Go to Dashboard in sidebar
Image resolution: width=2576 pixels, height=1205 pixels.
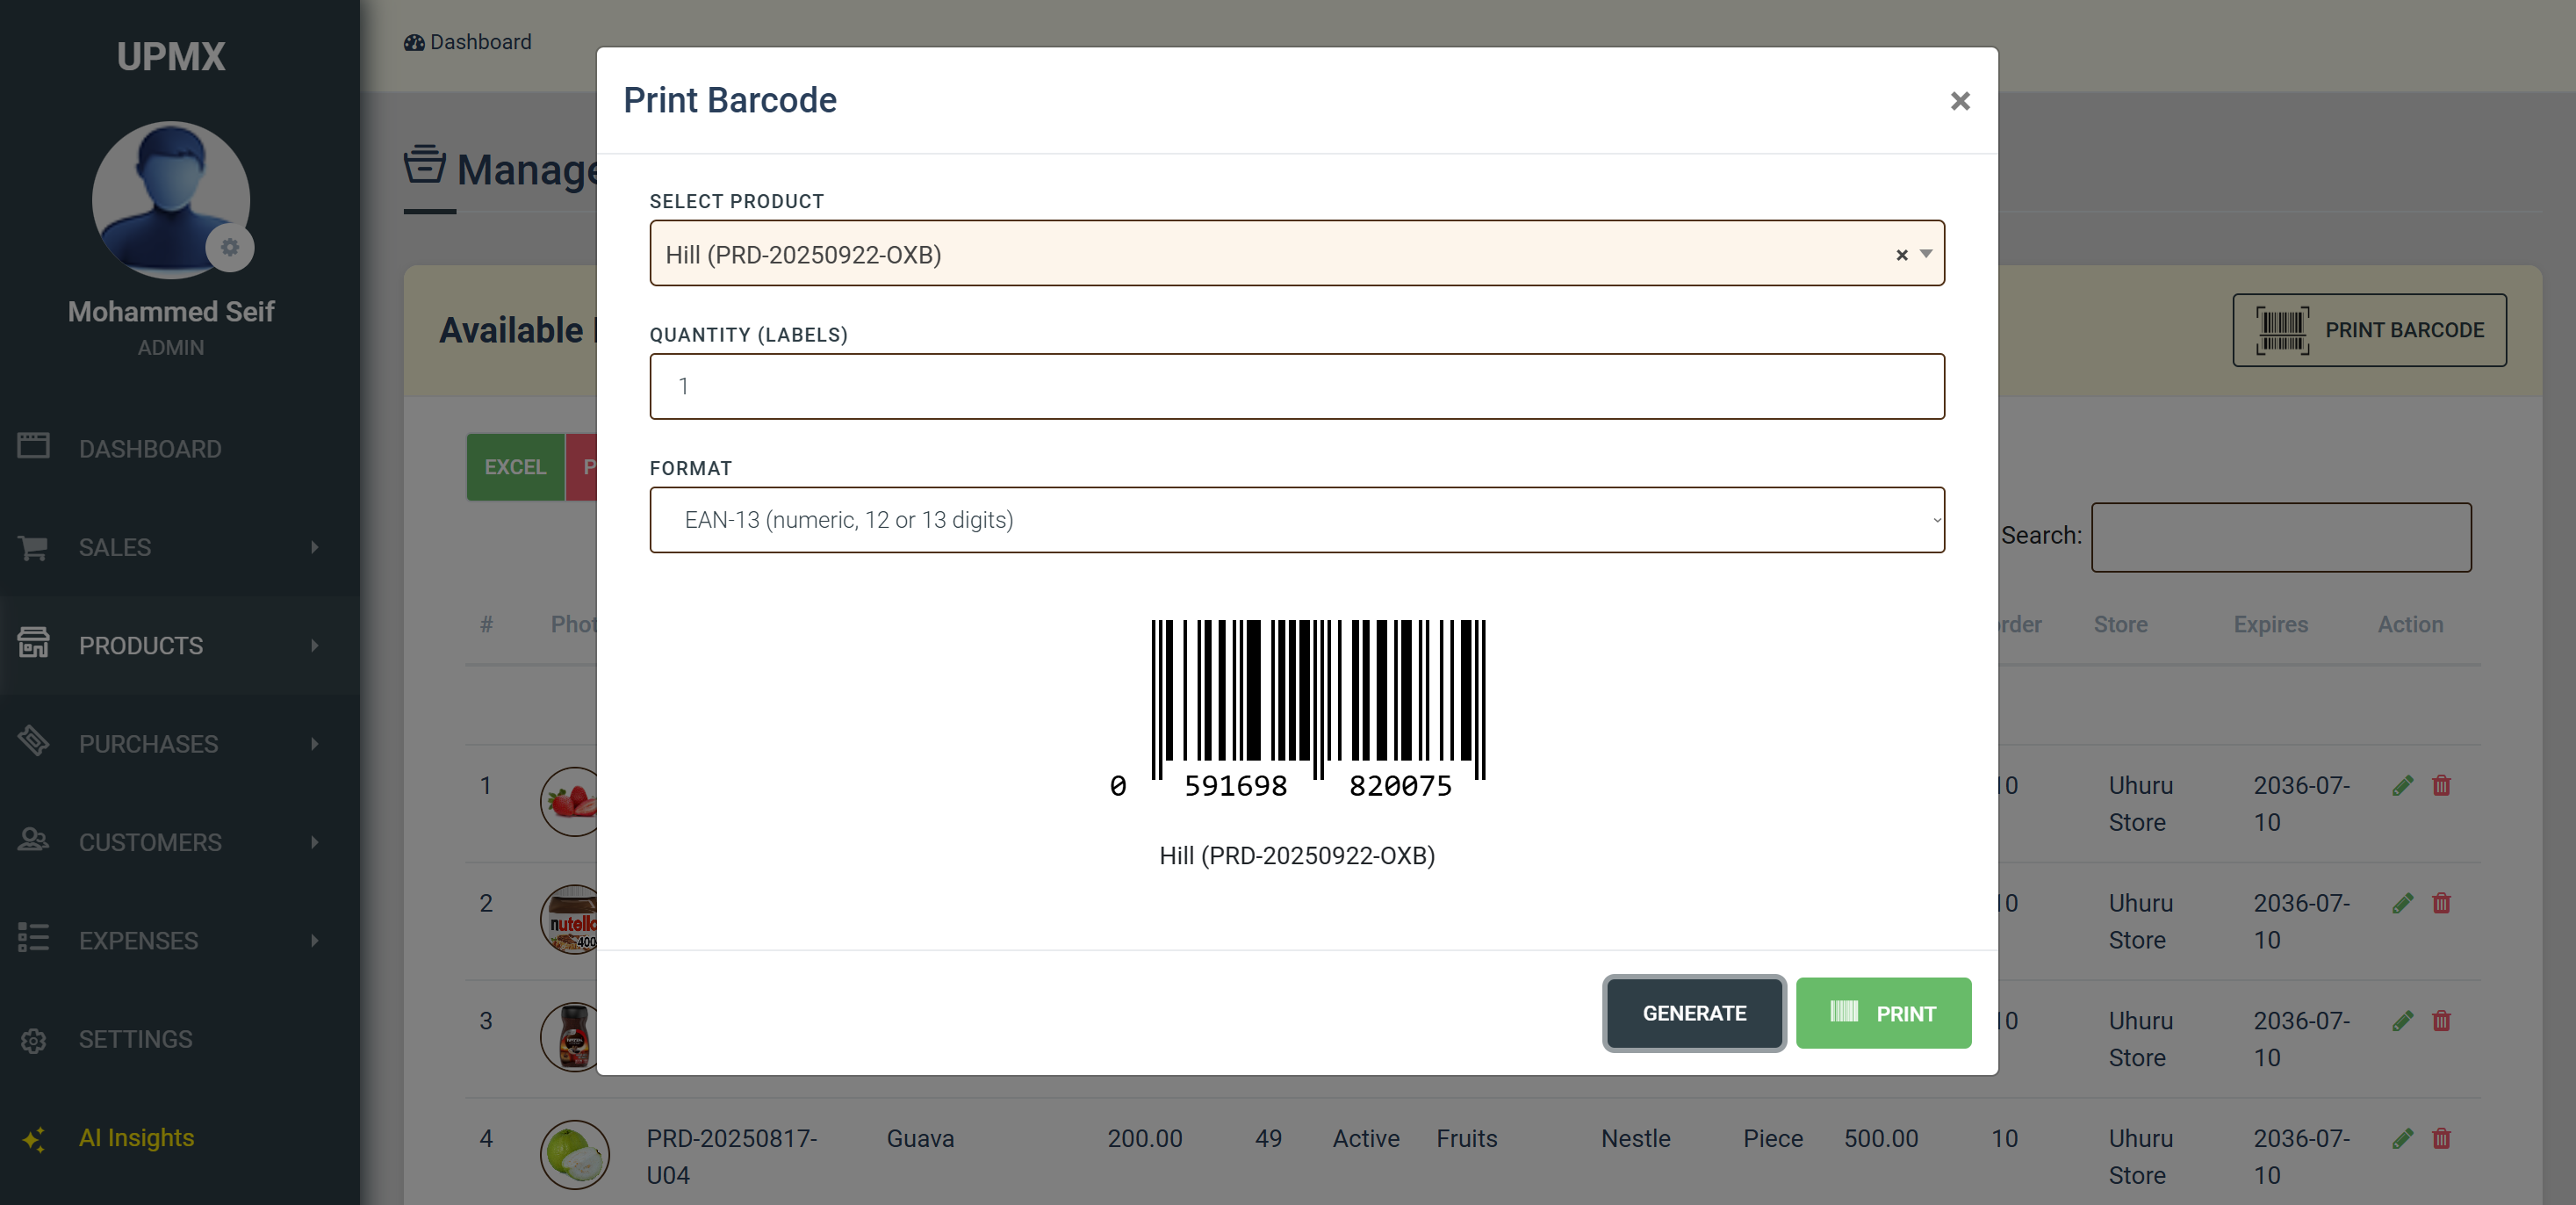click(150, 449)
